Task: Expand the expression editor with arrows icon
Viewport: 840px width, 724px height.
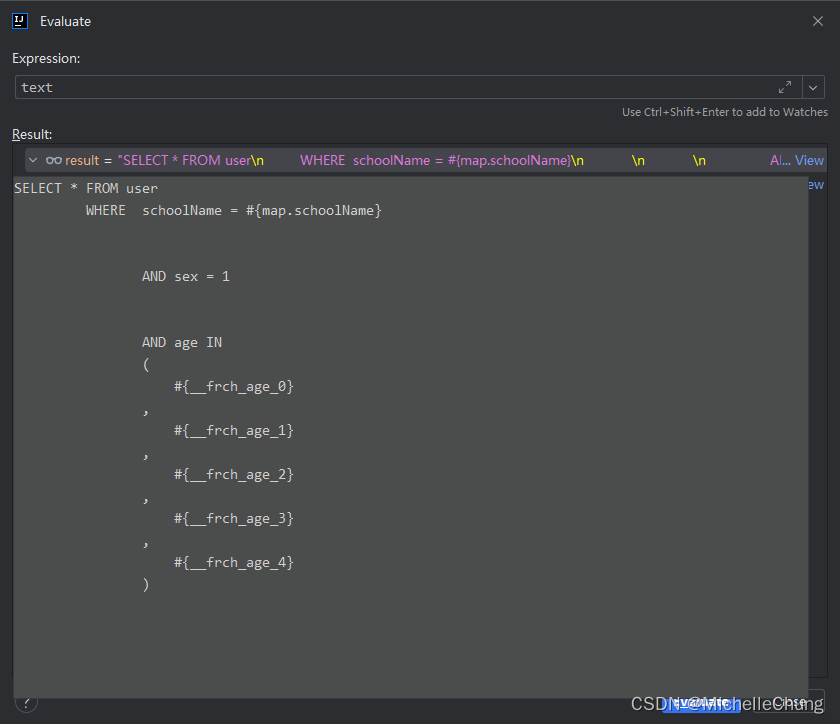Action: point(785,87)
